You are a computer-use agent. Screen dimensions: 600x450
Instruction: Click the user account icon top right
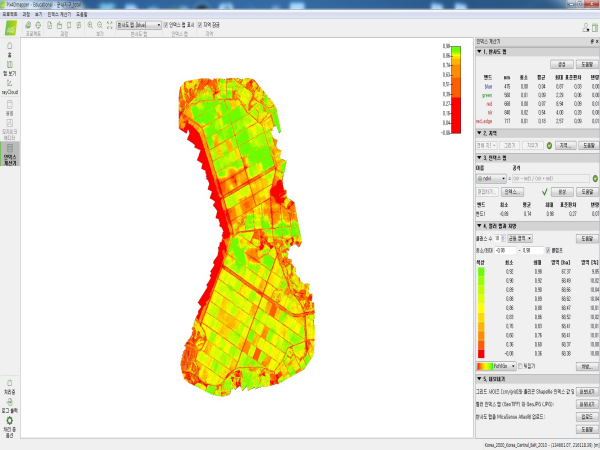tap(585, 28)
